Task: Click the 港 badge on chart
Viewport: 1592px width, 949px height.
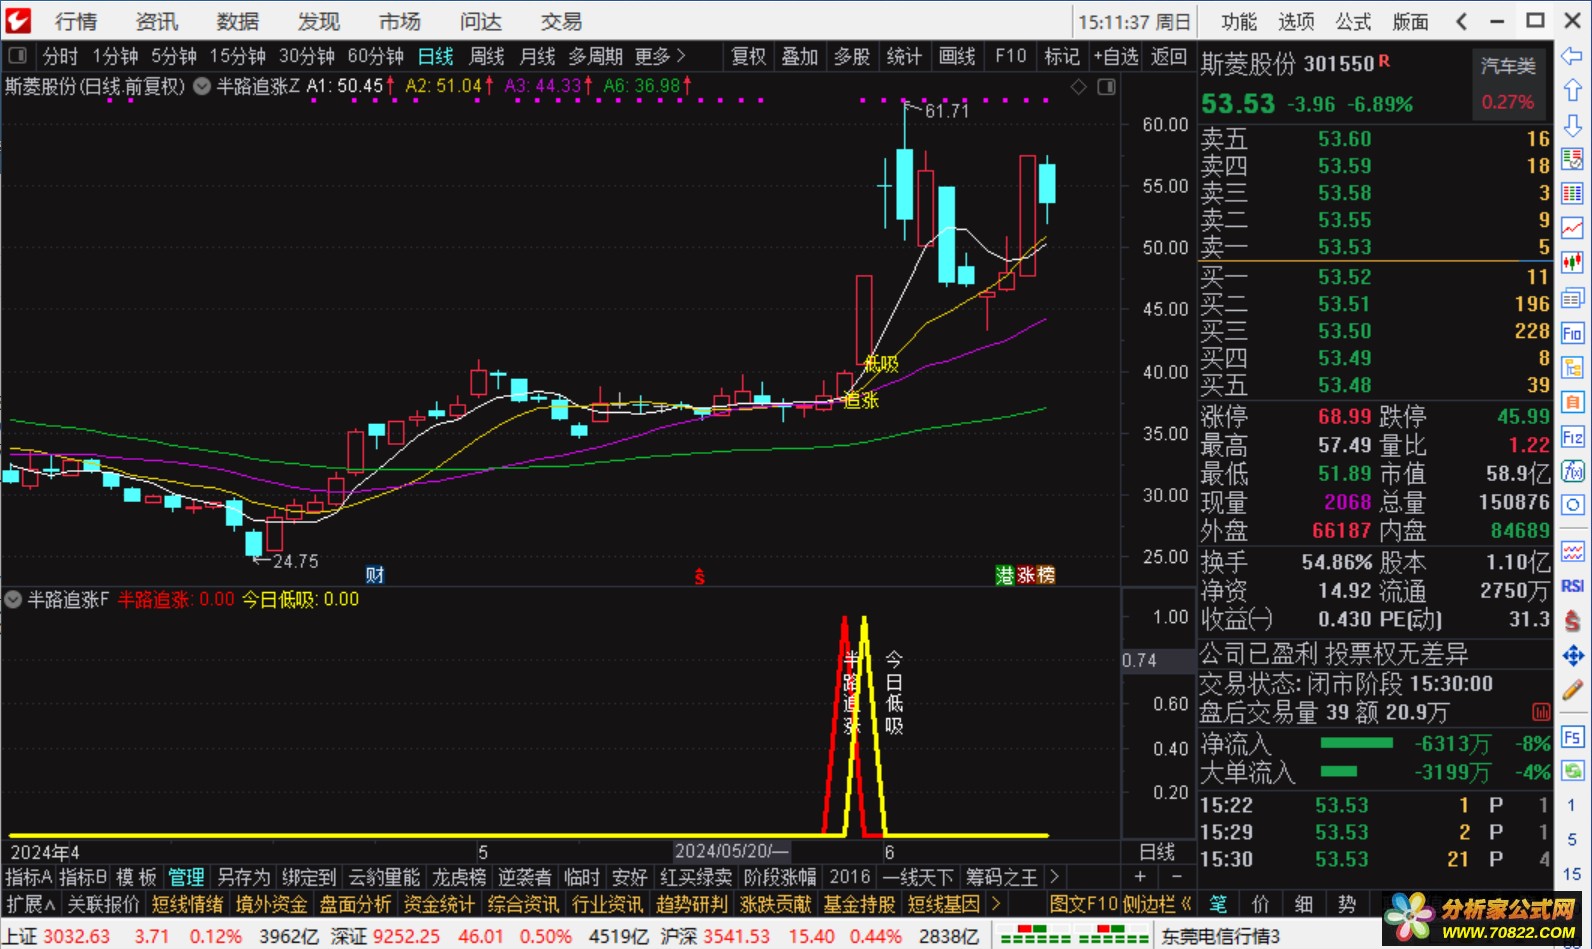Action: pyautogui.click(x=1004, y=574)
